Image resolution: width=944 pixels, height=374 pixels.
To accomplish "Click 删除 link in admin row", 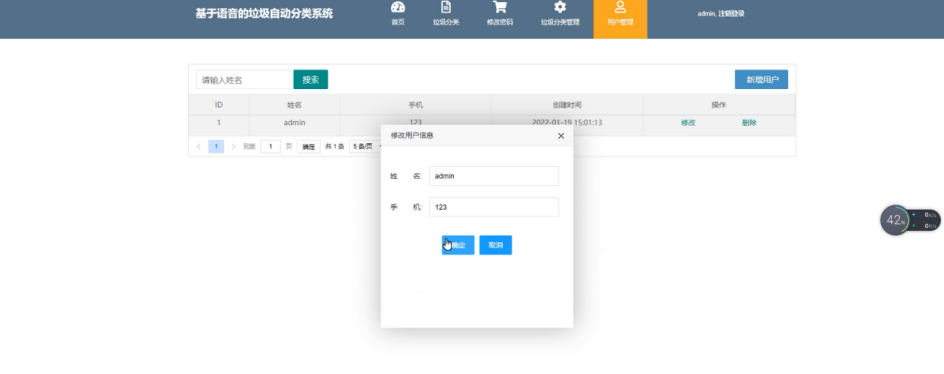I will click(x=749, y=123).
